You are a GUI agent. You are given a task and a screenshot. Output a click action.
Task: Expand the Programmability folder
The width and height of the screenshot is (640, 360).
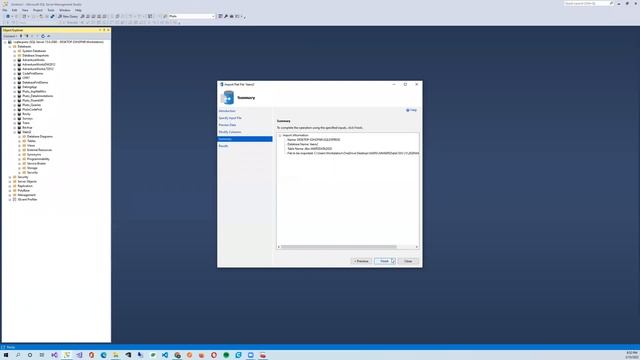tap(20, 159)
